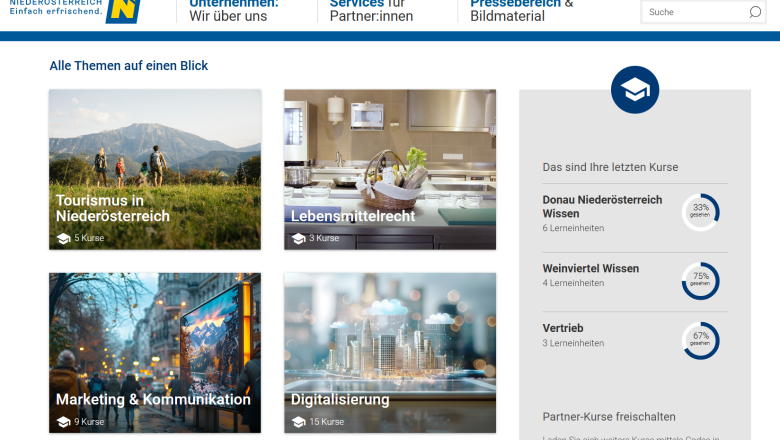
Task: Click '15 Kurse' label on Digitalisierung
Action: click(x=326, y=422)
